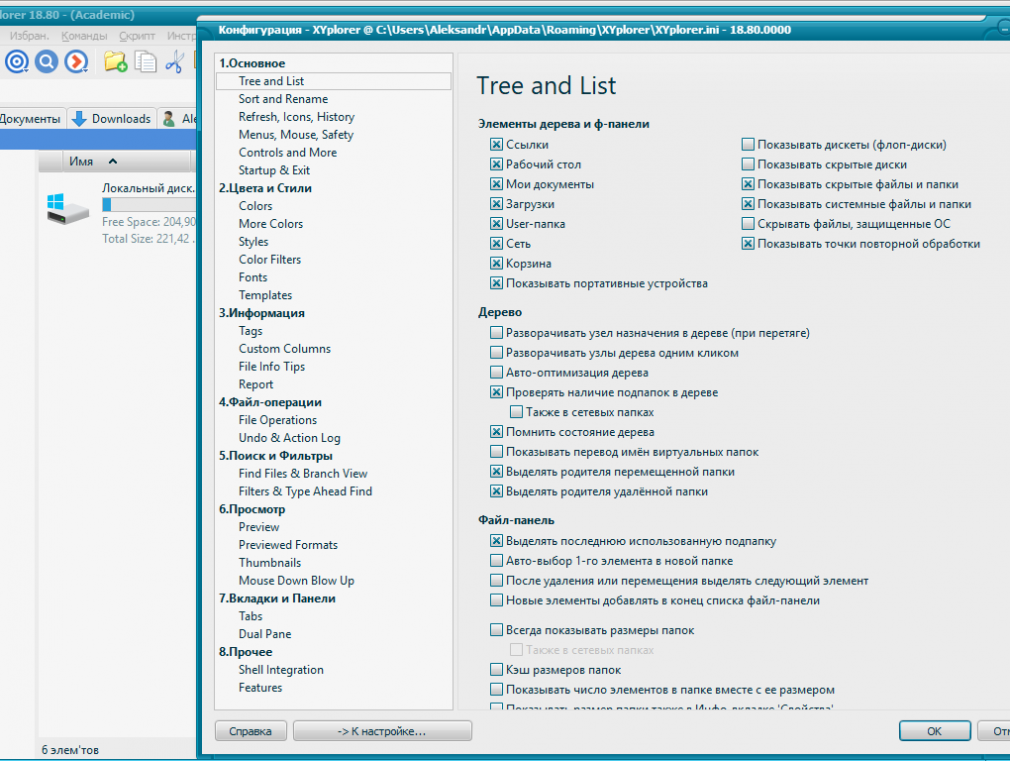The height and width of the screenshot is (761, 1010).
Task: Click the scissors Cut icon in toolbar
Action: [x=175, y=62]
